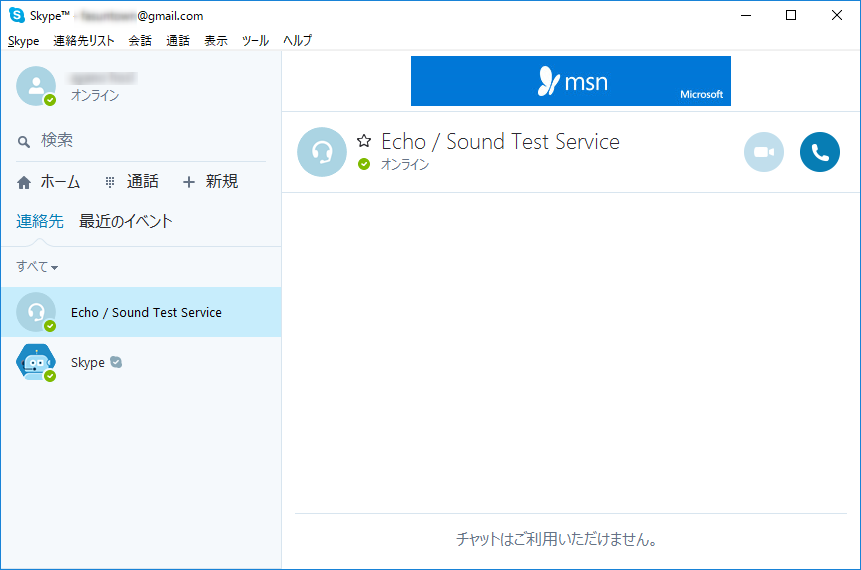This screenshot has height=570, width=861.
Task: Open the 表示 menu
Action: [x=216, y=41]
